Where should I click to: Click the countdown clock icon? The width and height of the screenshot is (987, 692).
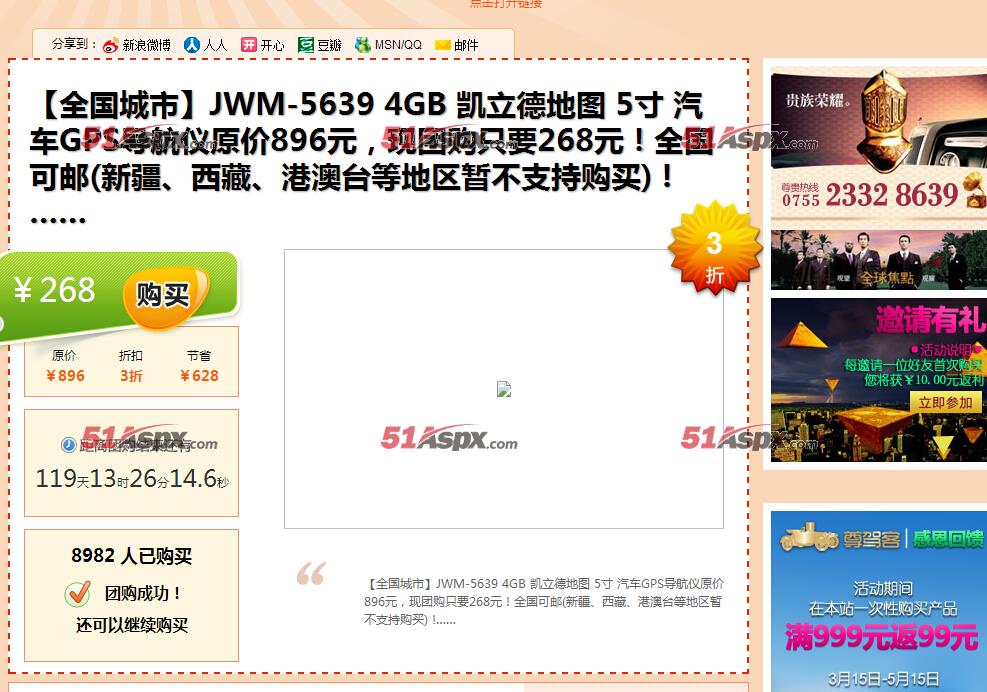[68, 445]
